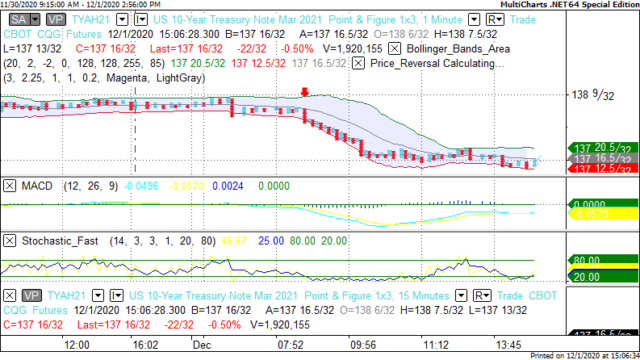640x360 pixels.
Task: Click the MACD parameters (12, 26, 9)
Action: click(91, 186)
